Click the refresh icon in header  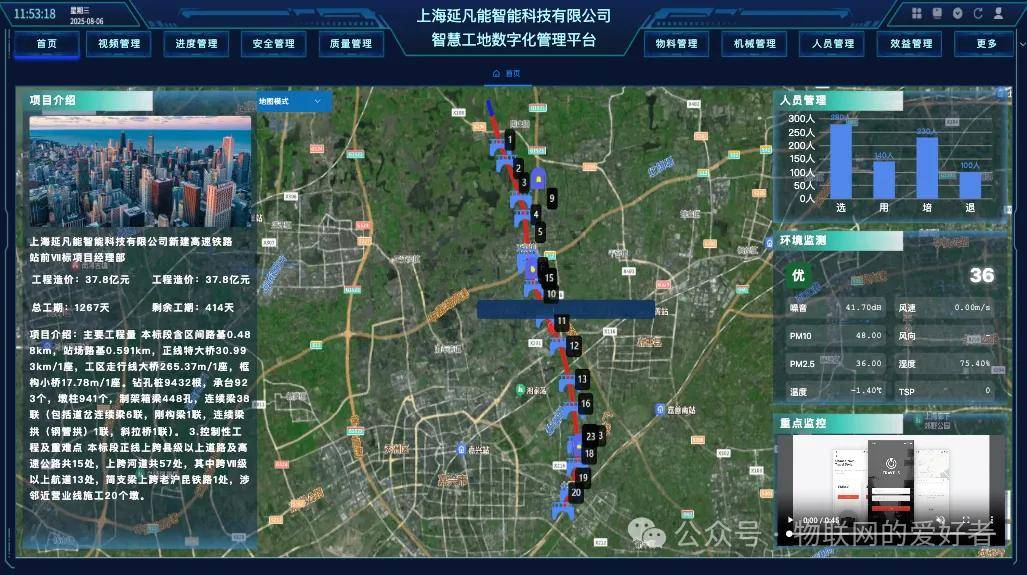coord(978,13)
